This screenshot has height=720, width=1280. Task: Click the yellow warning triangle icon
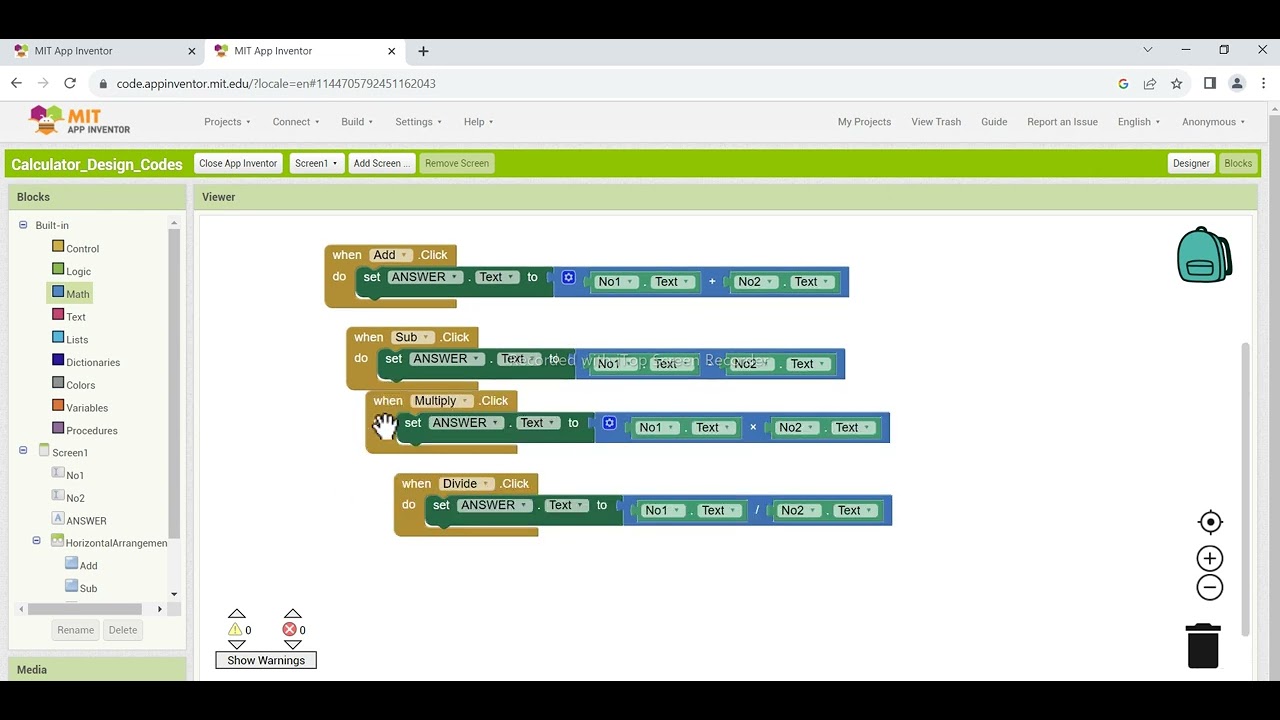[235, 630]
